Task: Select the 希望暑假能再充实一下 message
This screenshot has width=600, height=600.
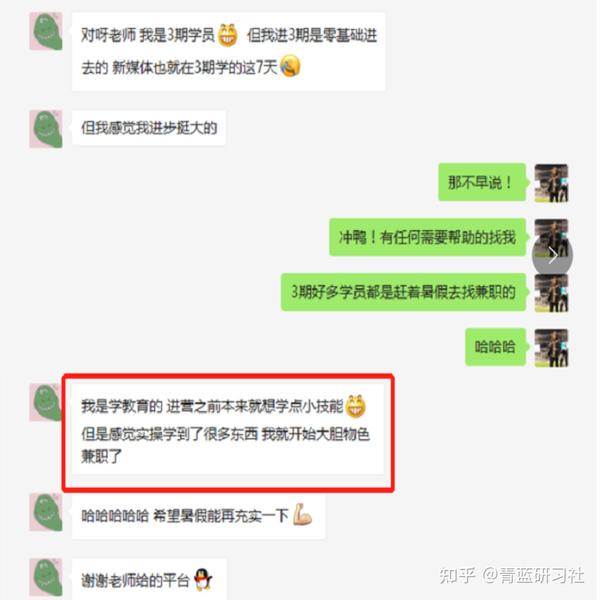Action: tap(199, 516)
